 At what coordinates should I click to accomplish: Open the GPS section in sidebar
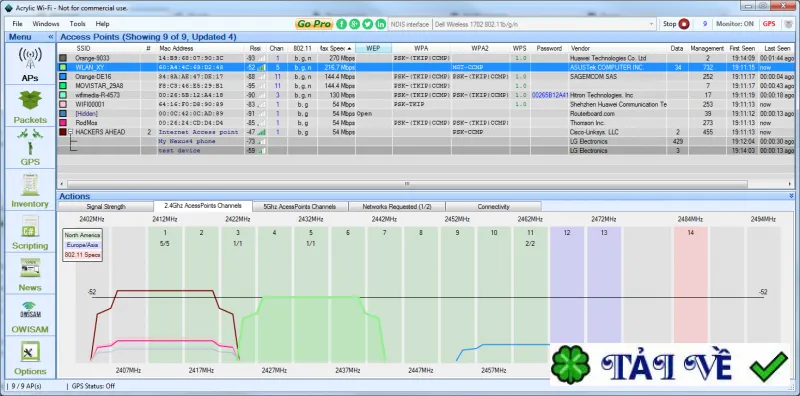[x=30, y=148]
